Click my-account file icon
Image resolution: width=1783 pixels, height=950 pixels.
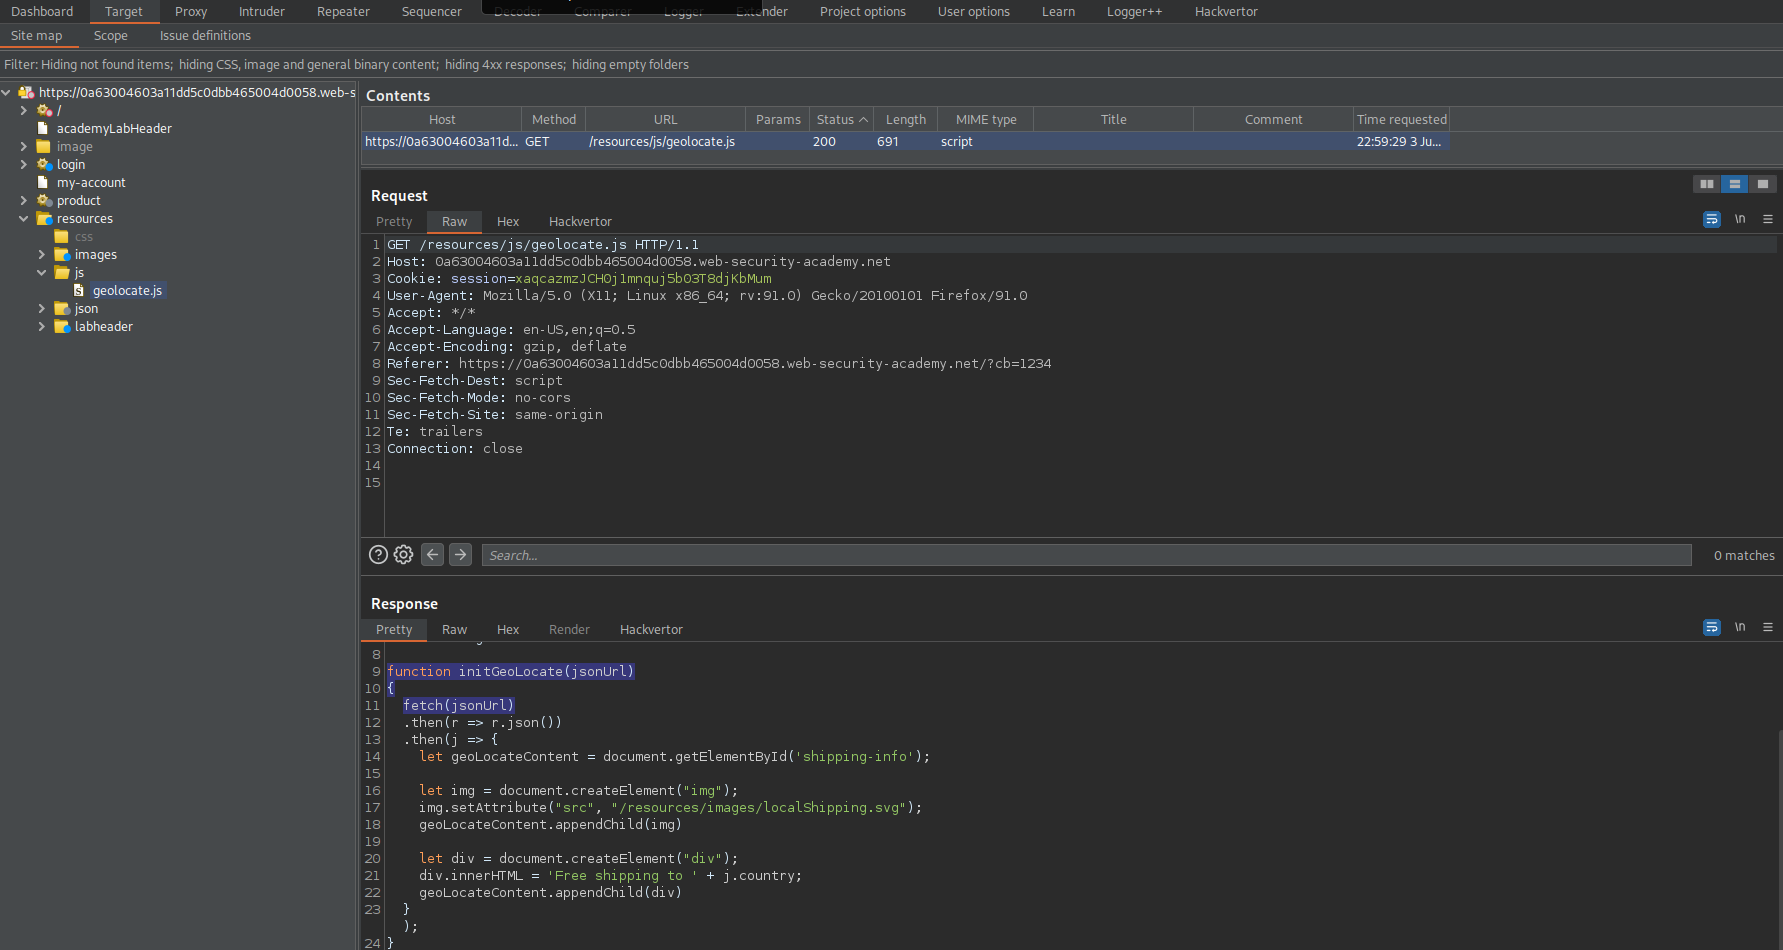pyautogui.click(x=43, y=182)
